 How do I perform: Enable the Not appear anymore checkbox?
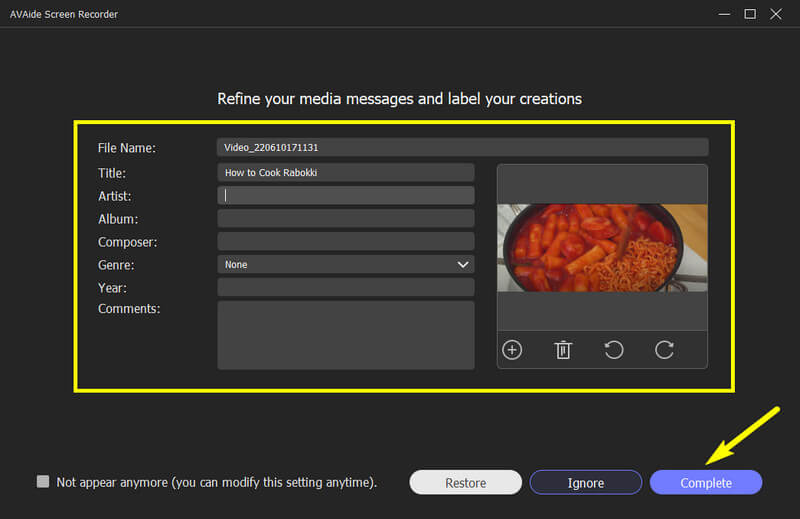(x=43, y=482)
